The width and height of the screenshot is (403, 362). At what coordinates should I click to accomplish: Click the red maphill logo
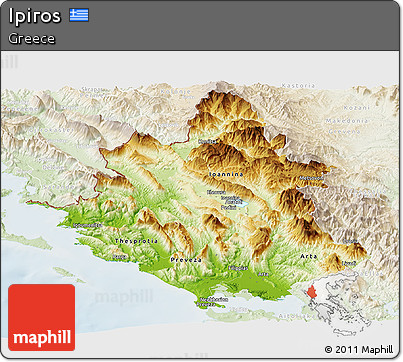click(x=42, y=317)
